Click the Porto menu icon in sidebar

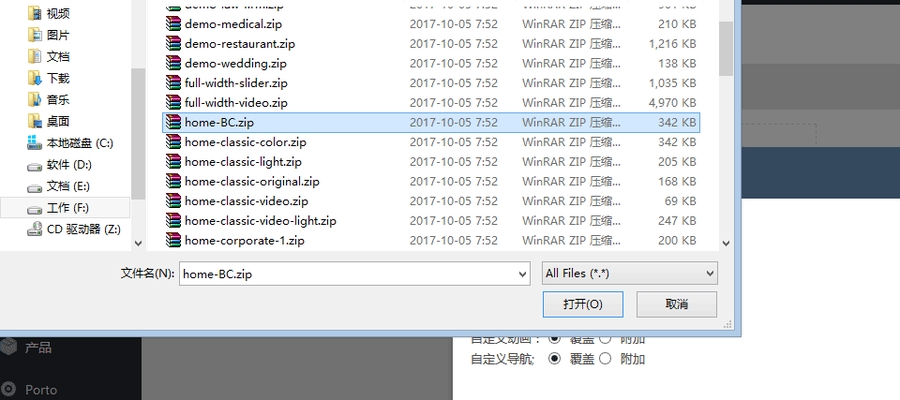[x=8, y=390]
